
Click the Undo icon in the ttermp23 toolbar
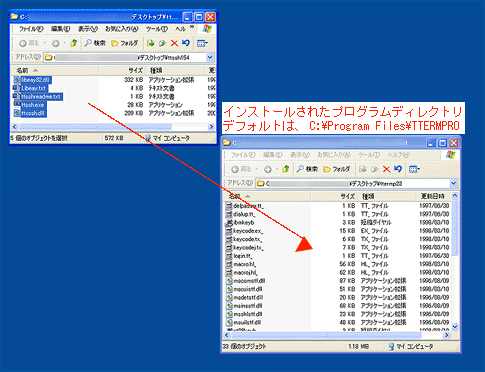(398, 169)
